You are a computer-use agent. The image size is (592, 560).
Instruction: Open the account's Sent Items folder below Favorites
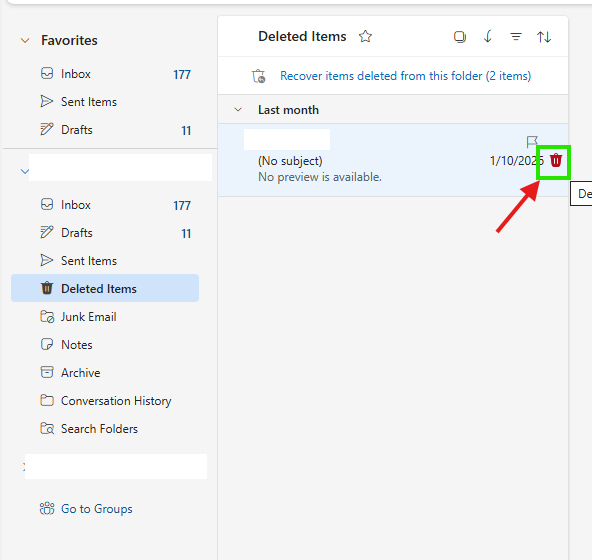coord(105,261)
